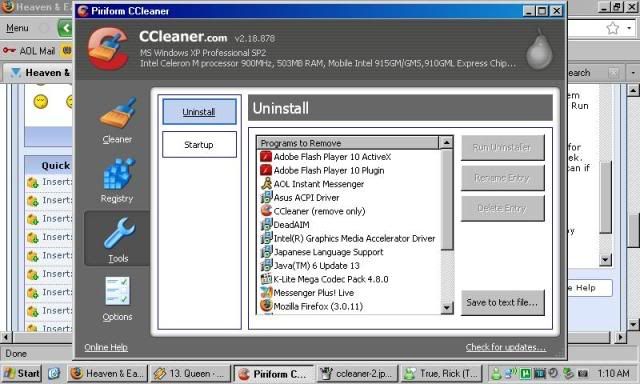Screen dimensions: 640x384
Task: Click the green user system tray icon
Action: (x=496, y=373)
